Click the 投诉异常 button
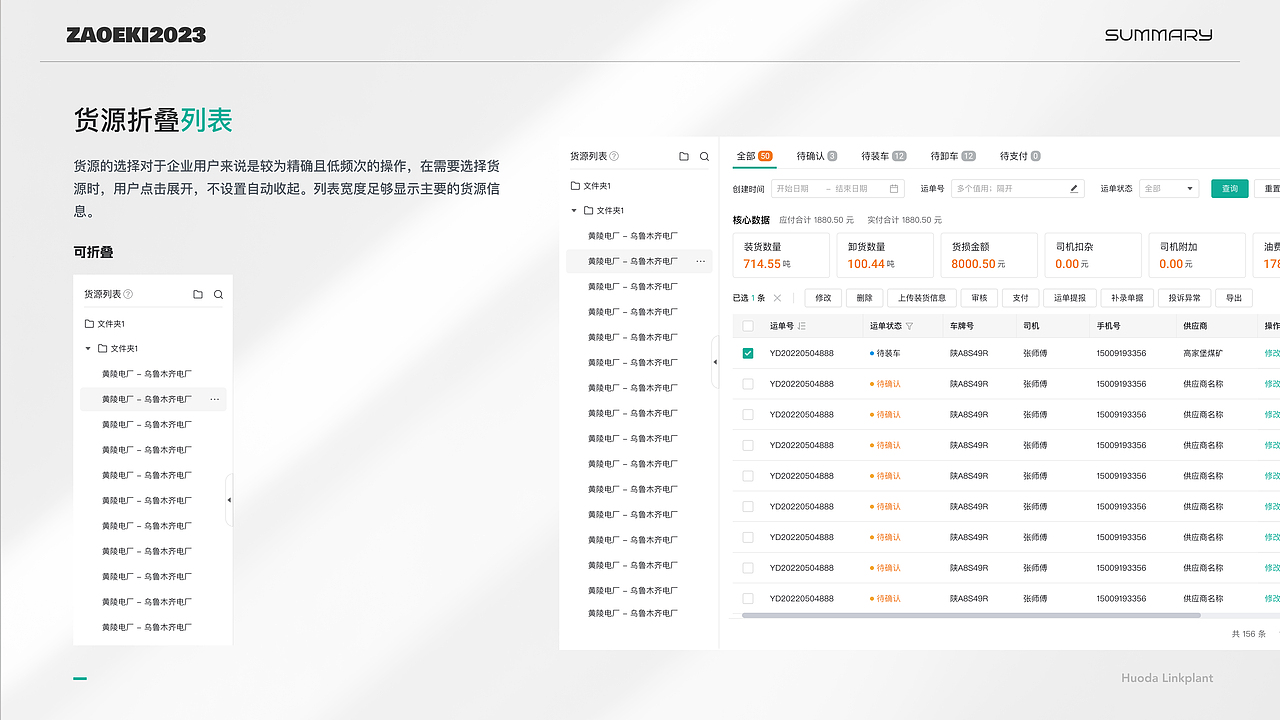The image size is (1280, 720). (1184, 298)
